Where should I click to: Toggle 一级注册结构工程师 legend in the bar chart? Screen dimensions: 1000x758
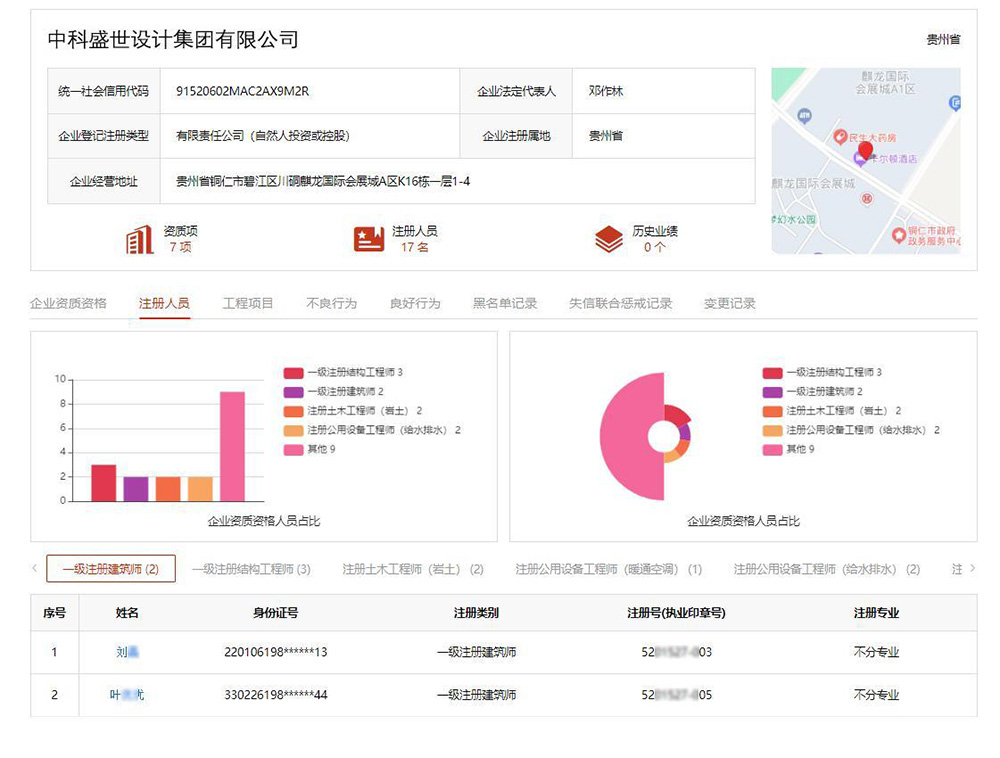coord(343,373)
